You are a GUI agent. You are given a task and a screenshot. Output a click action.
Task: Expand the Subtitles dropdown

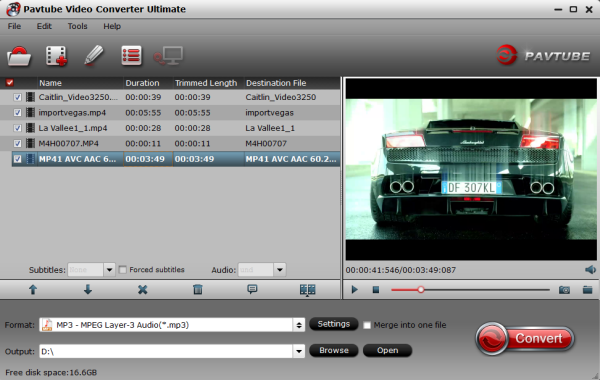[x=109, y=270]
